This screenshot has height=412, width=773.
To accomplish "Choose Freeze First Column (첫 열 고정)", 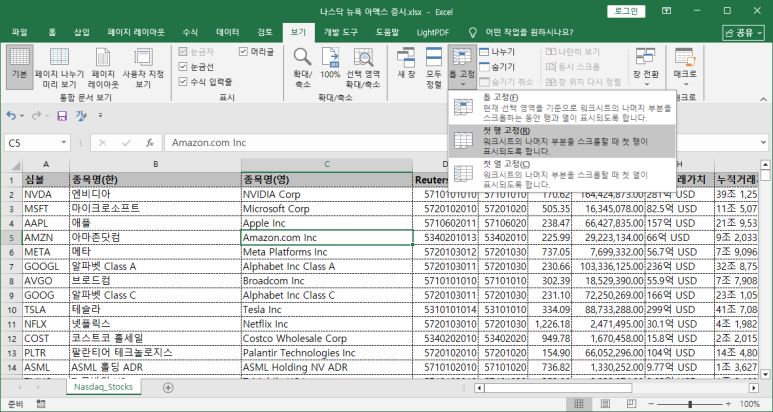I will [562, 174].
